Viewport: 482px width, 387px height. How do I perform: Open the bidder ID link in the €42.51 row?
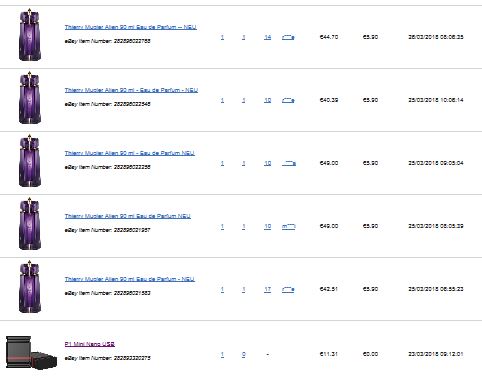click(288, 289)
